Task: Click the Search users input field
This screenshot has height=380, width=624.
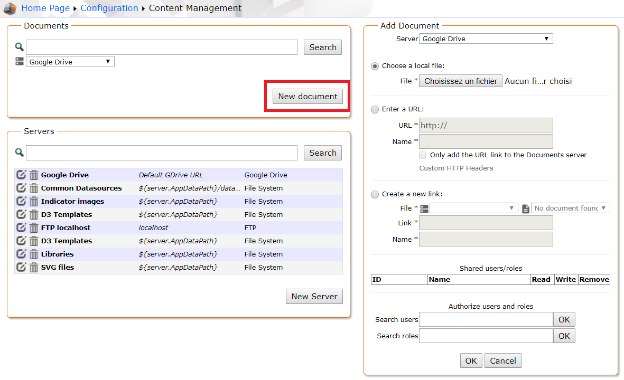Action: [x=486, y=320]
